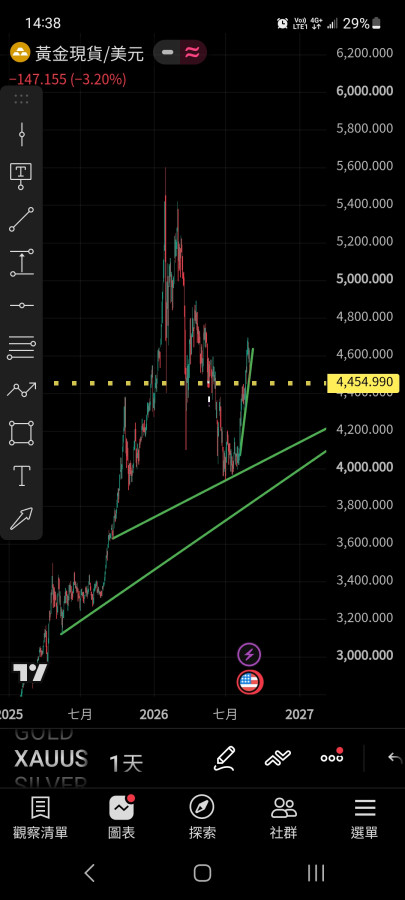Choose the trend line drawing tool

click(x=21, y=220)
